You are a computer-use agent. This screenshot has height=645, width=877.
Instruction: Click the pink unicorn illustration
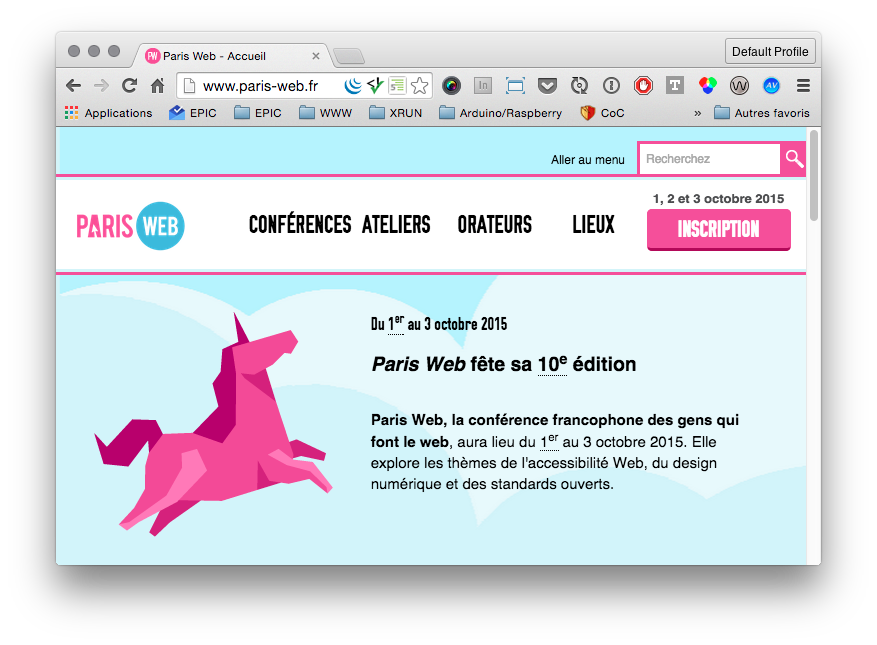coord(213,425)
